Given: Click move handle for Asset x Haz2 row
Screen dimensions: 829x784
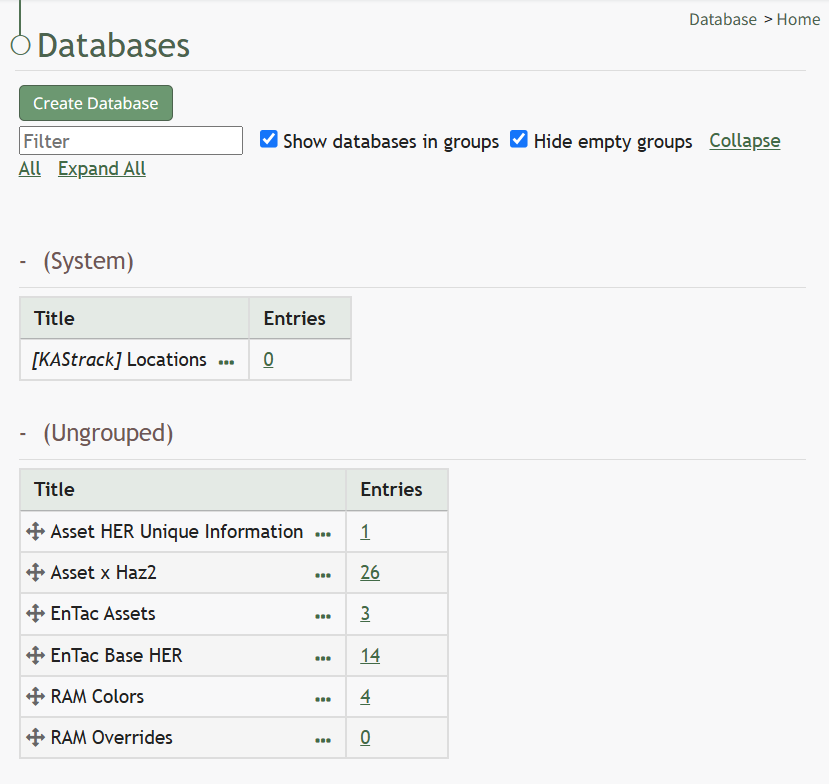Looking at the screenshot, I should 35,573.
